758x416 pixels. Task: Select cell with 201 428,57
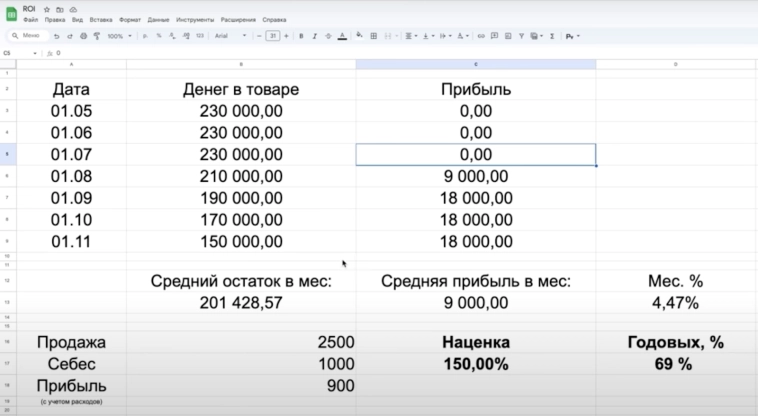click(x=241, y=303)
